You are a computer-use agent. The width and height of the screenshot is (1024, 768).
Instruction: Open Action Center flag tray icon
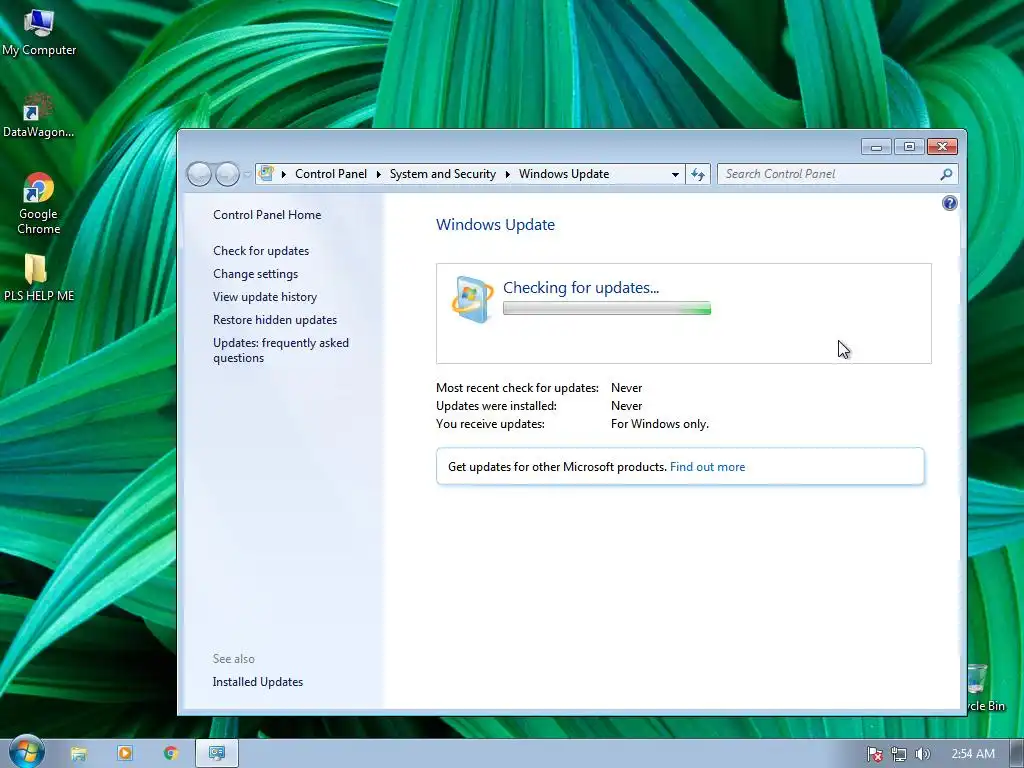coord(874,754)
